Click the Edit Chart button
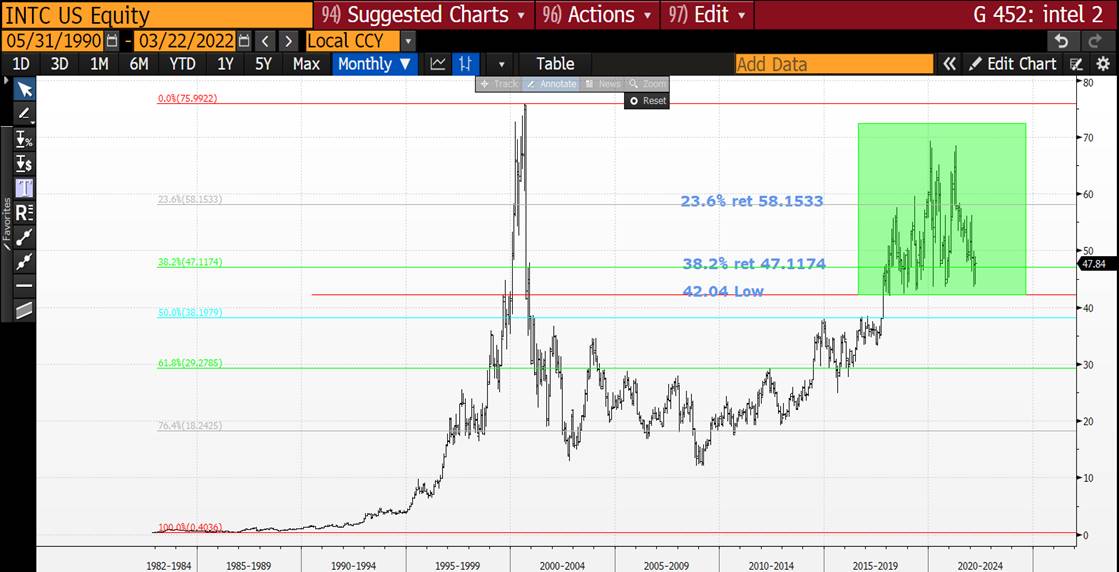Viewport: 1119px width, 572px height. click(1013, 64)
